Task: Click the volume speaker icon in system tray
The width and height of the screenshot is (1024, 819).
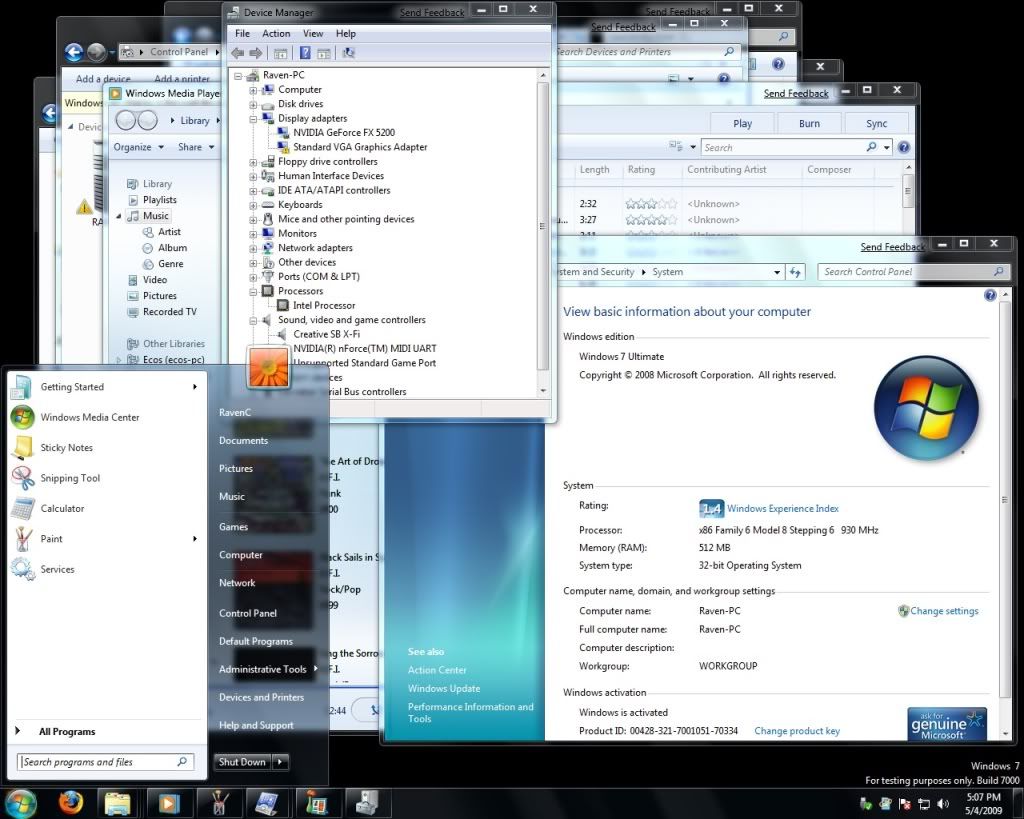Action: pos(942,803)
